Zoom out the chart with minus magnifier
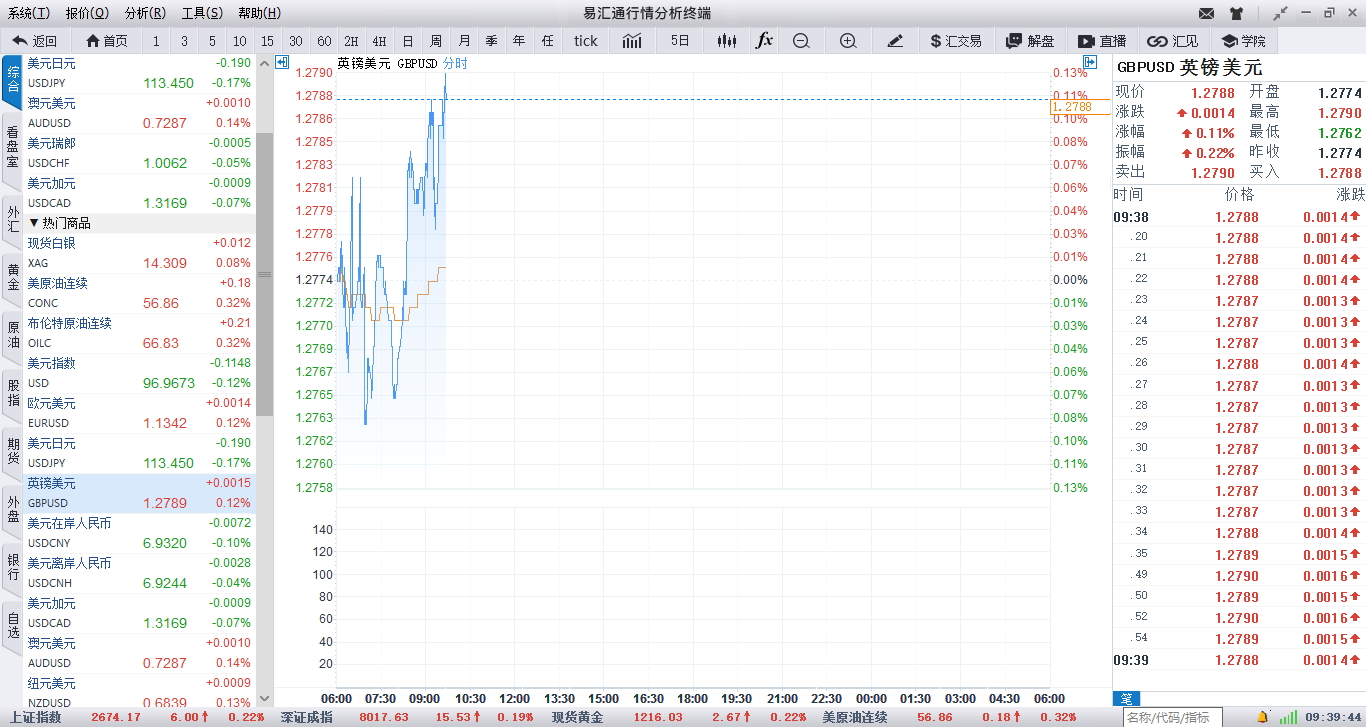This screenshot has height=727, width=1366. [801, 41]
